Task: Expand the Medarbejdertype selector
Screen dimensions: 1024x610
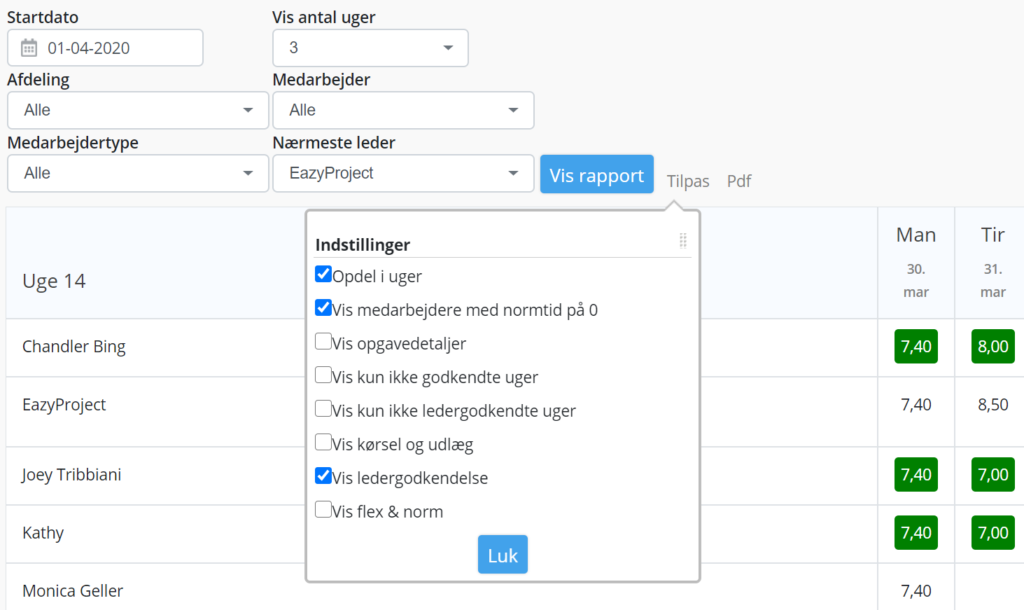Action: [138, 173]
